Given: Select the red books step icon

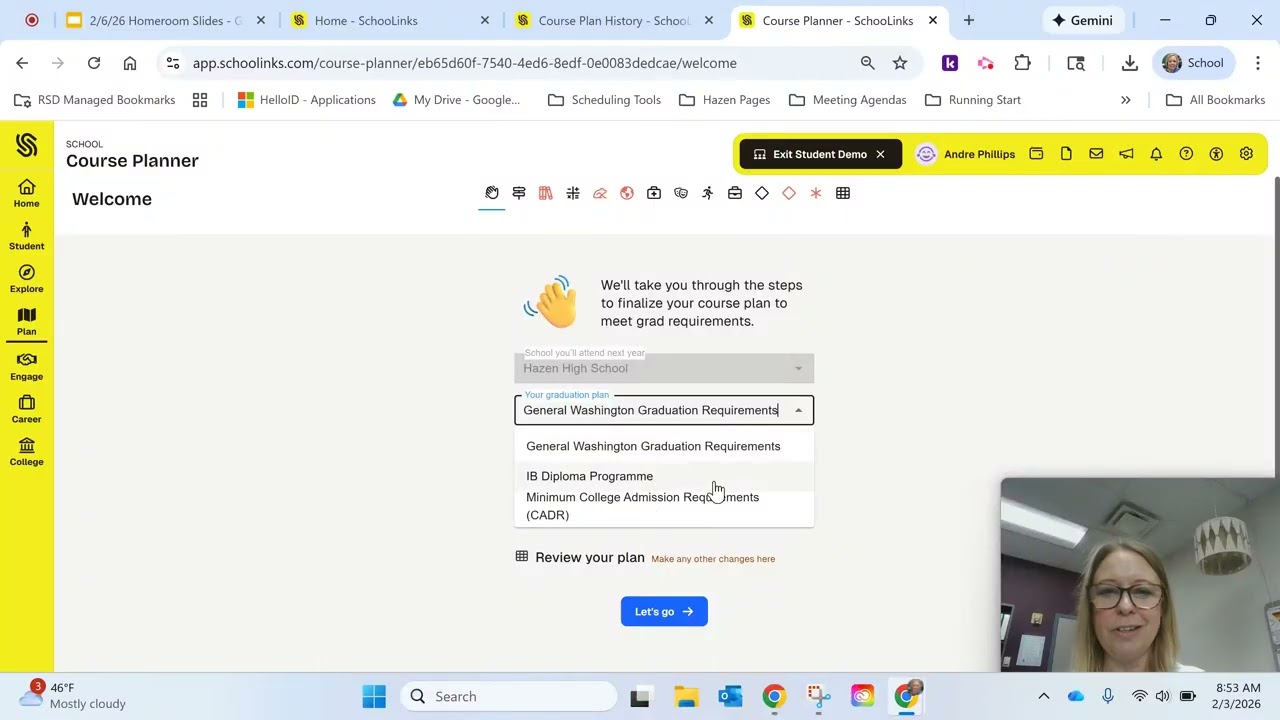Looking at the screenshot, I should tap(546, 193).
